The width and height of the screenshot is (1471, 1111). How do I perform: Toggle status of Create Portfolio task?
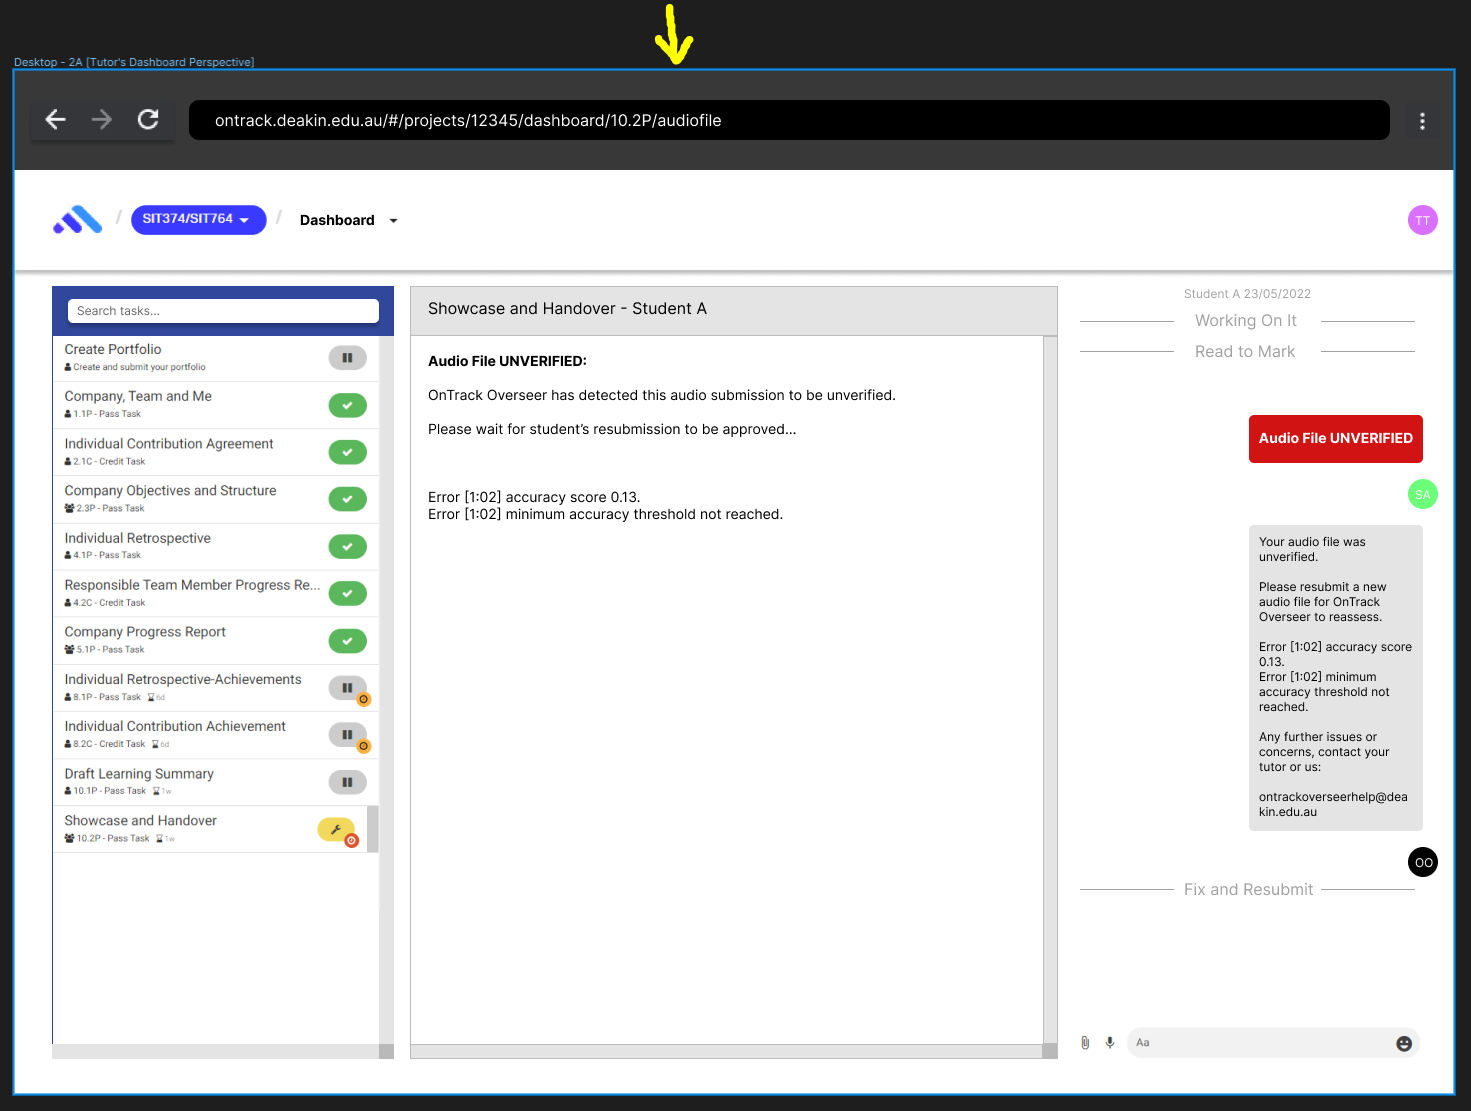[x=347, y=358]
